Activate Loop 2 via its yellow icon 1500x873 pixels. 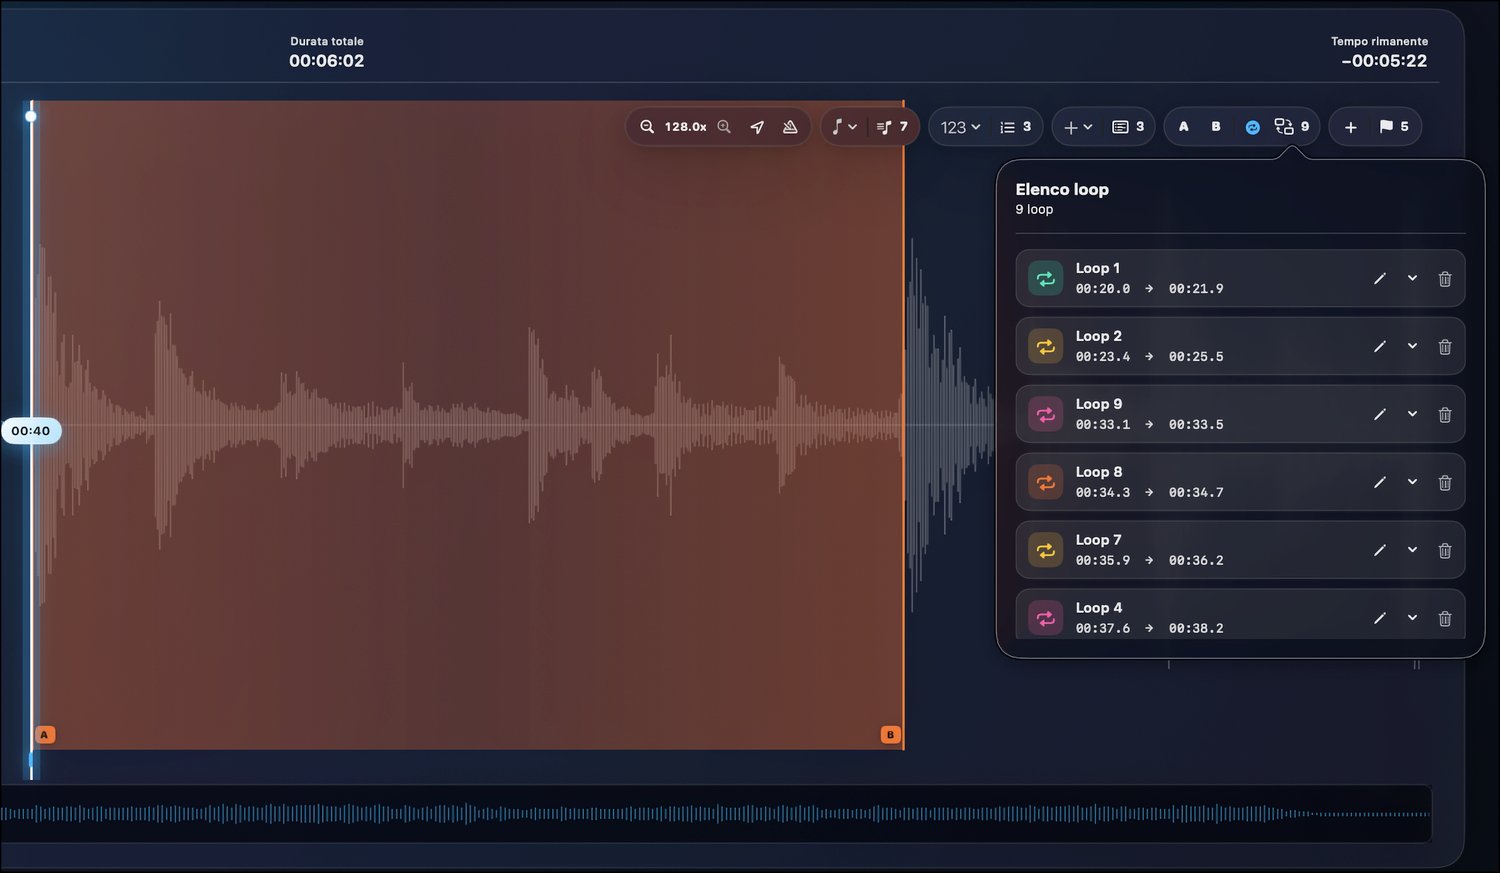pyautogui.click(x=1046, y=347)
